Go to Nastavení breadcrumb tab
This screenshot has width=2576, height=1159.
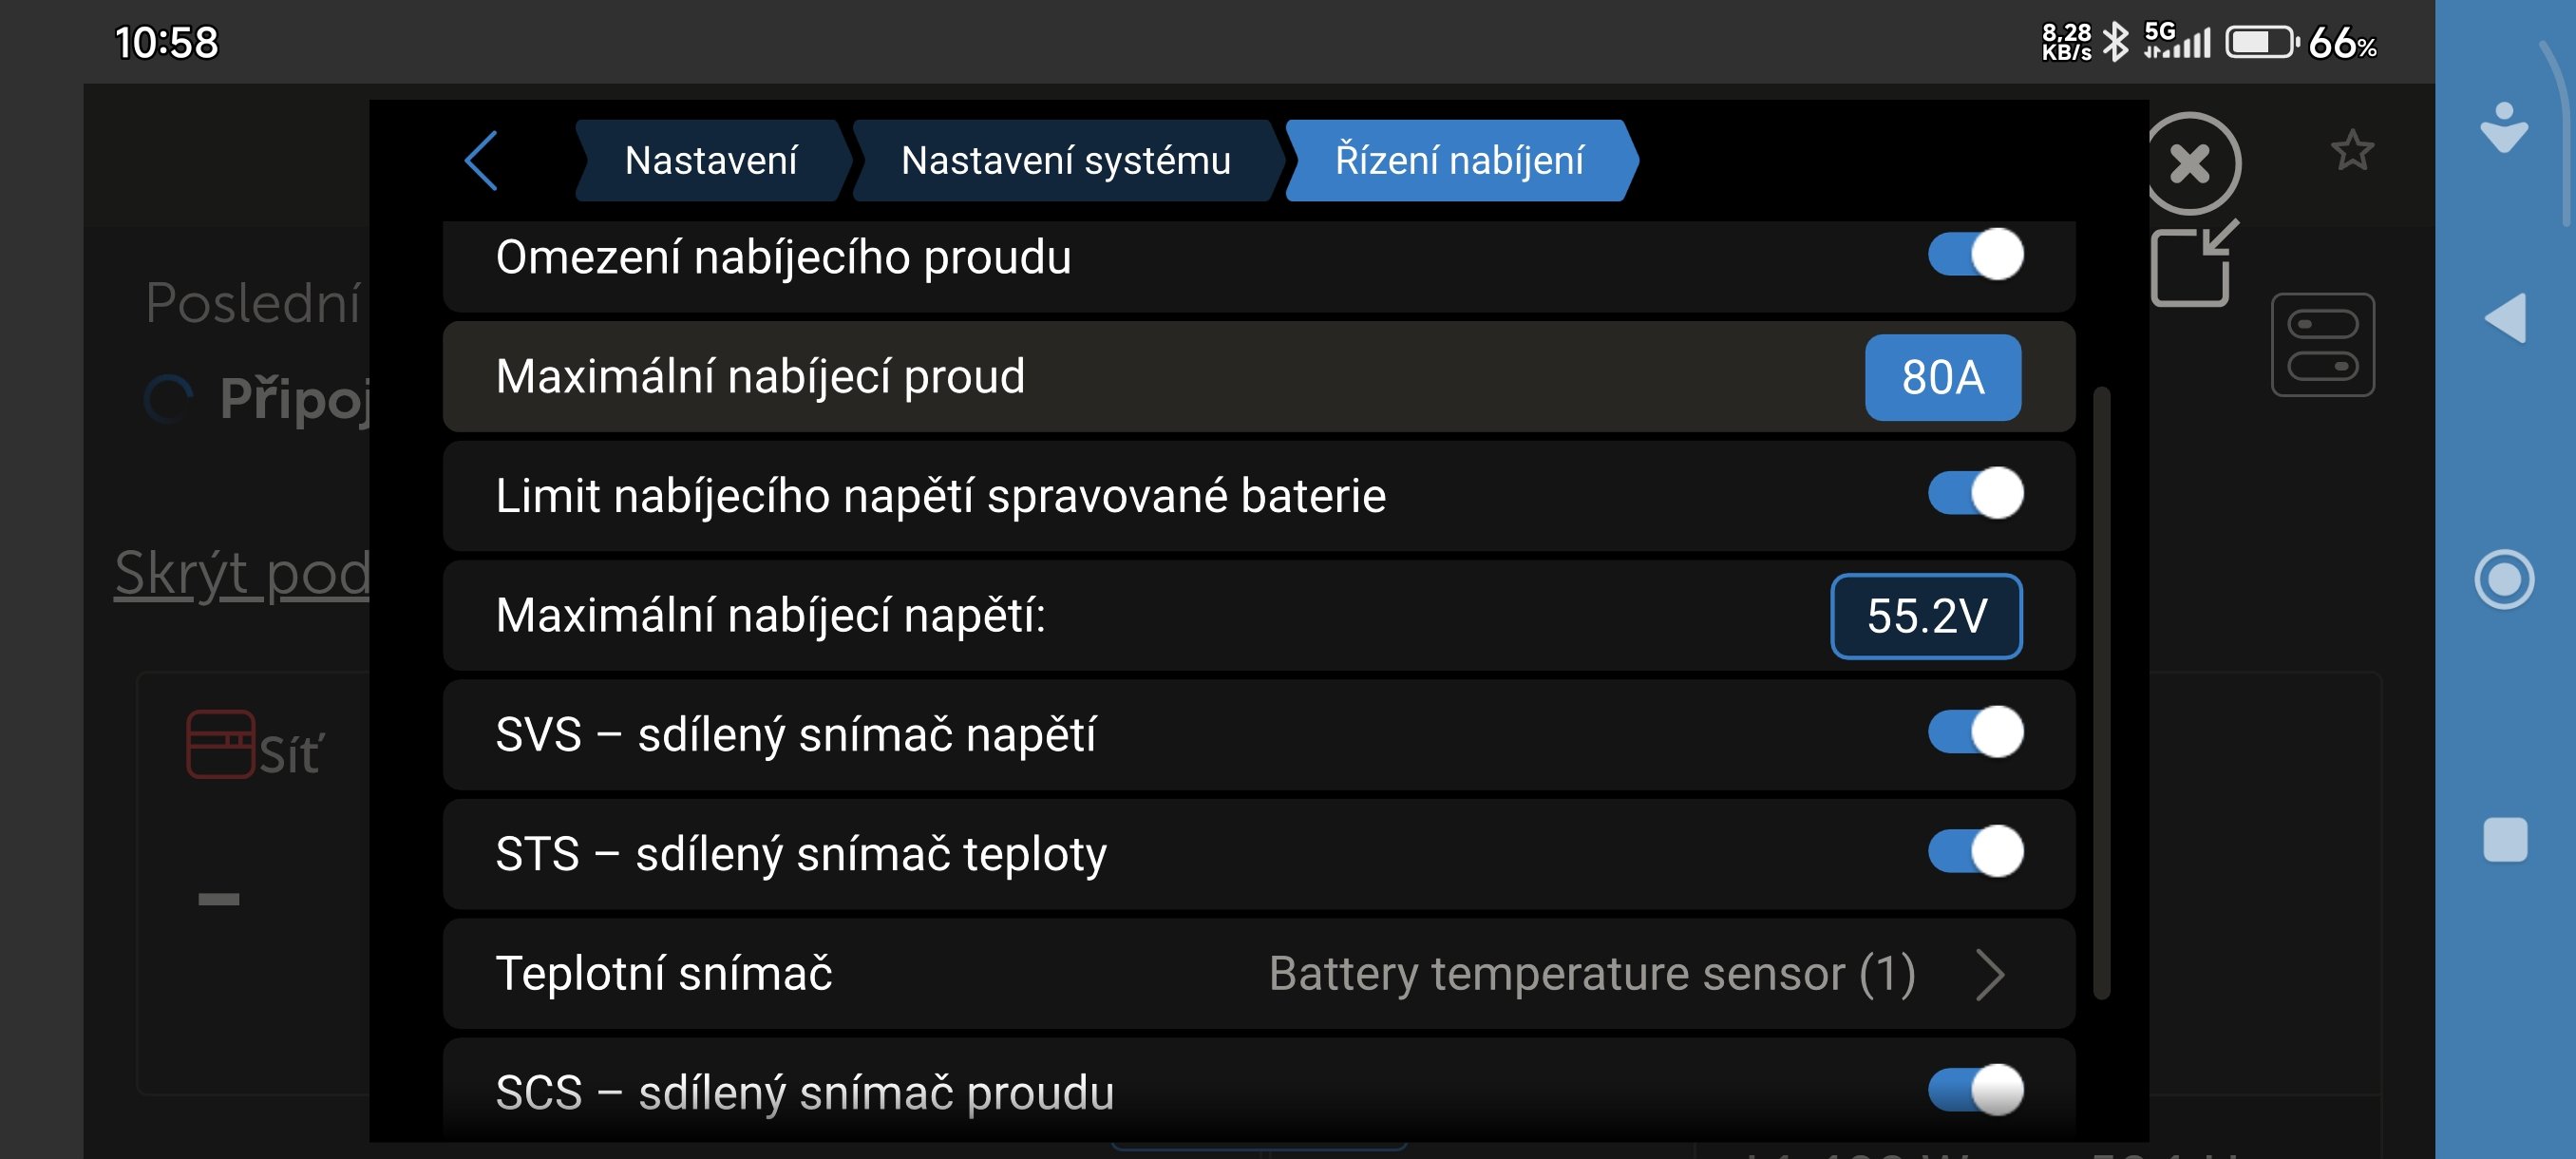pos(711,161)
